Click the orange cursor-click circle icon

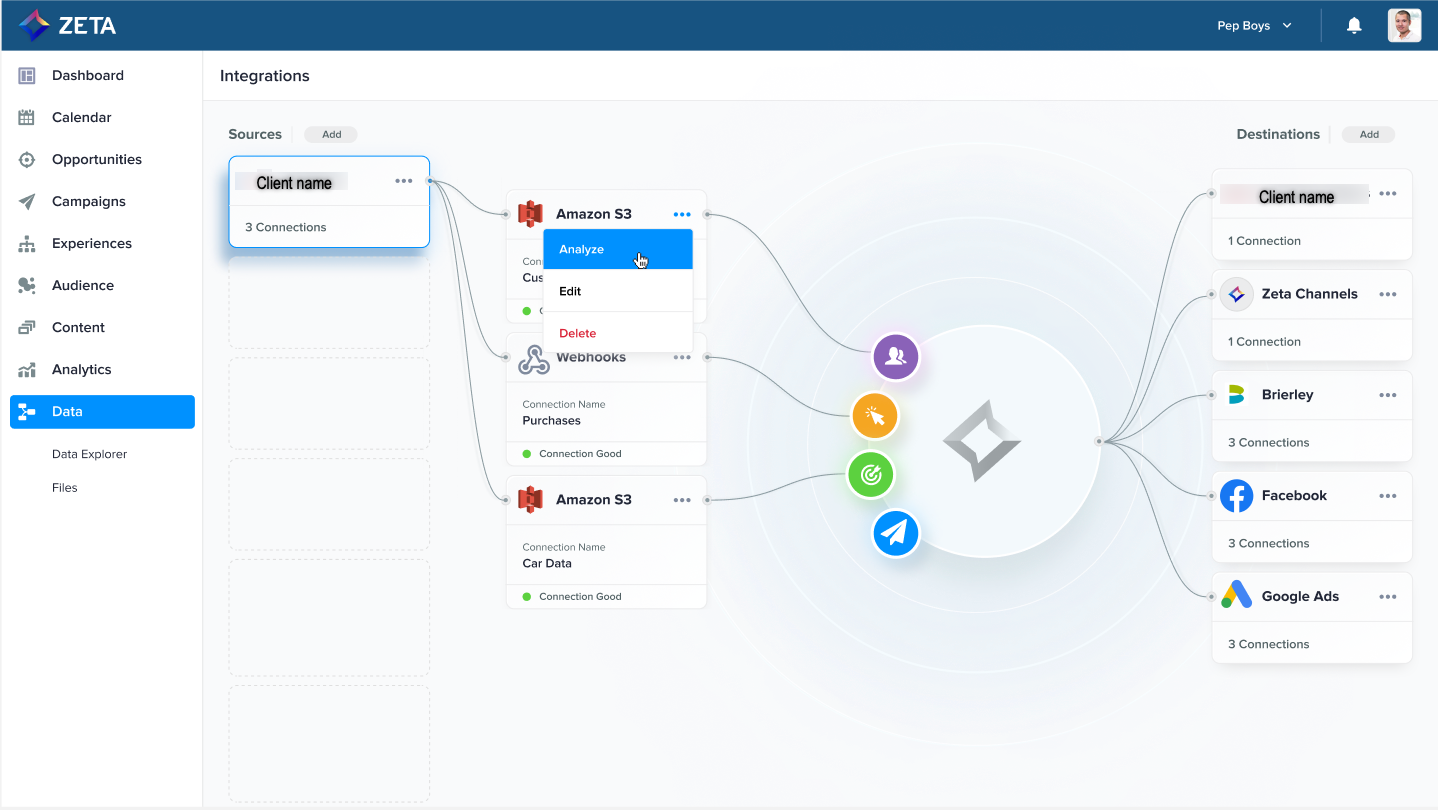pyautogui.click(x=875, y=416)
